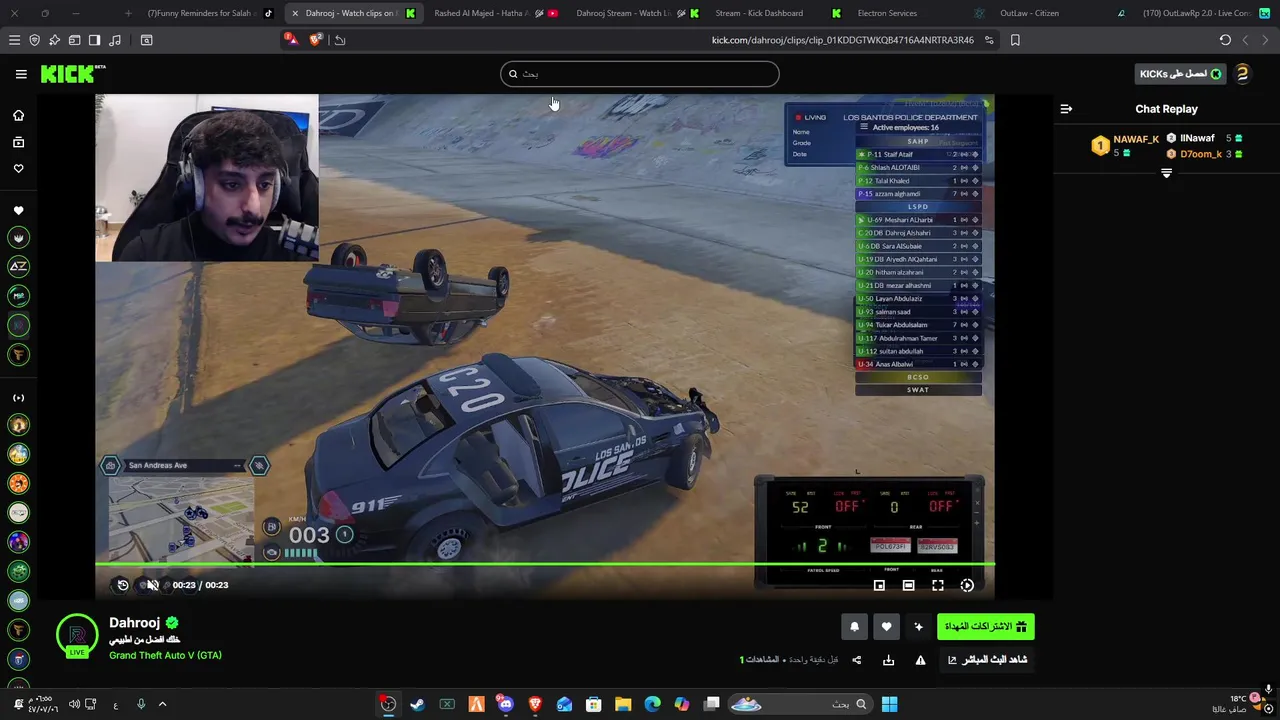Report the clip with the warning icon
This screenshot has width=1280, height=720.
point(920,660)
